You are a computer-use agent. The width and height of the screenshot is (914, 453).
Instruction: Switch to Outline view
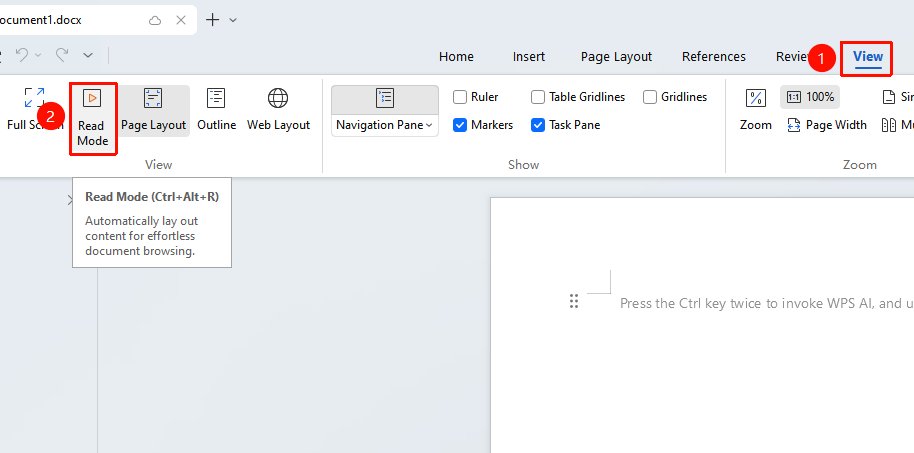[216, 111]
